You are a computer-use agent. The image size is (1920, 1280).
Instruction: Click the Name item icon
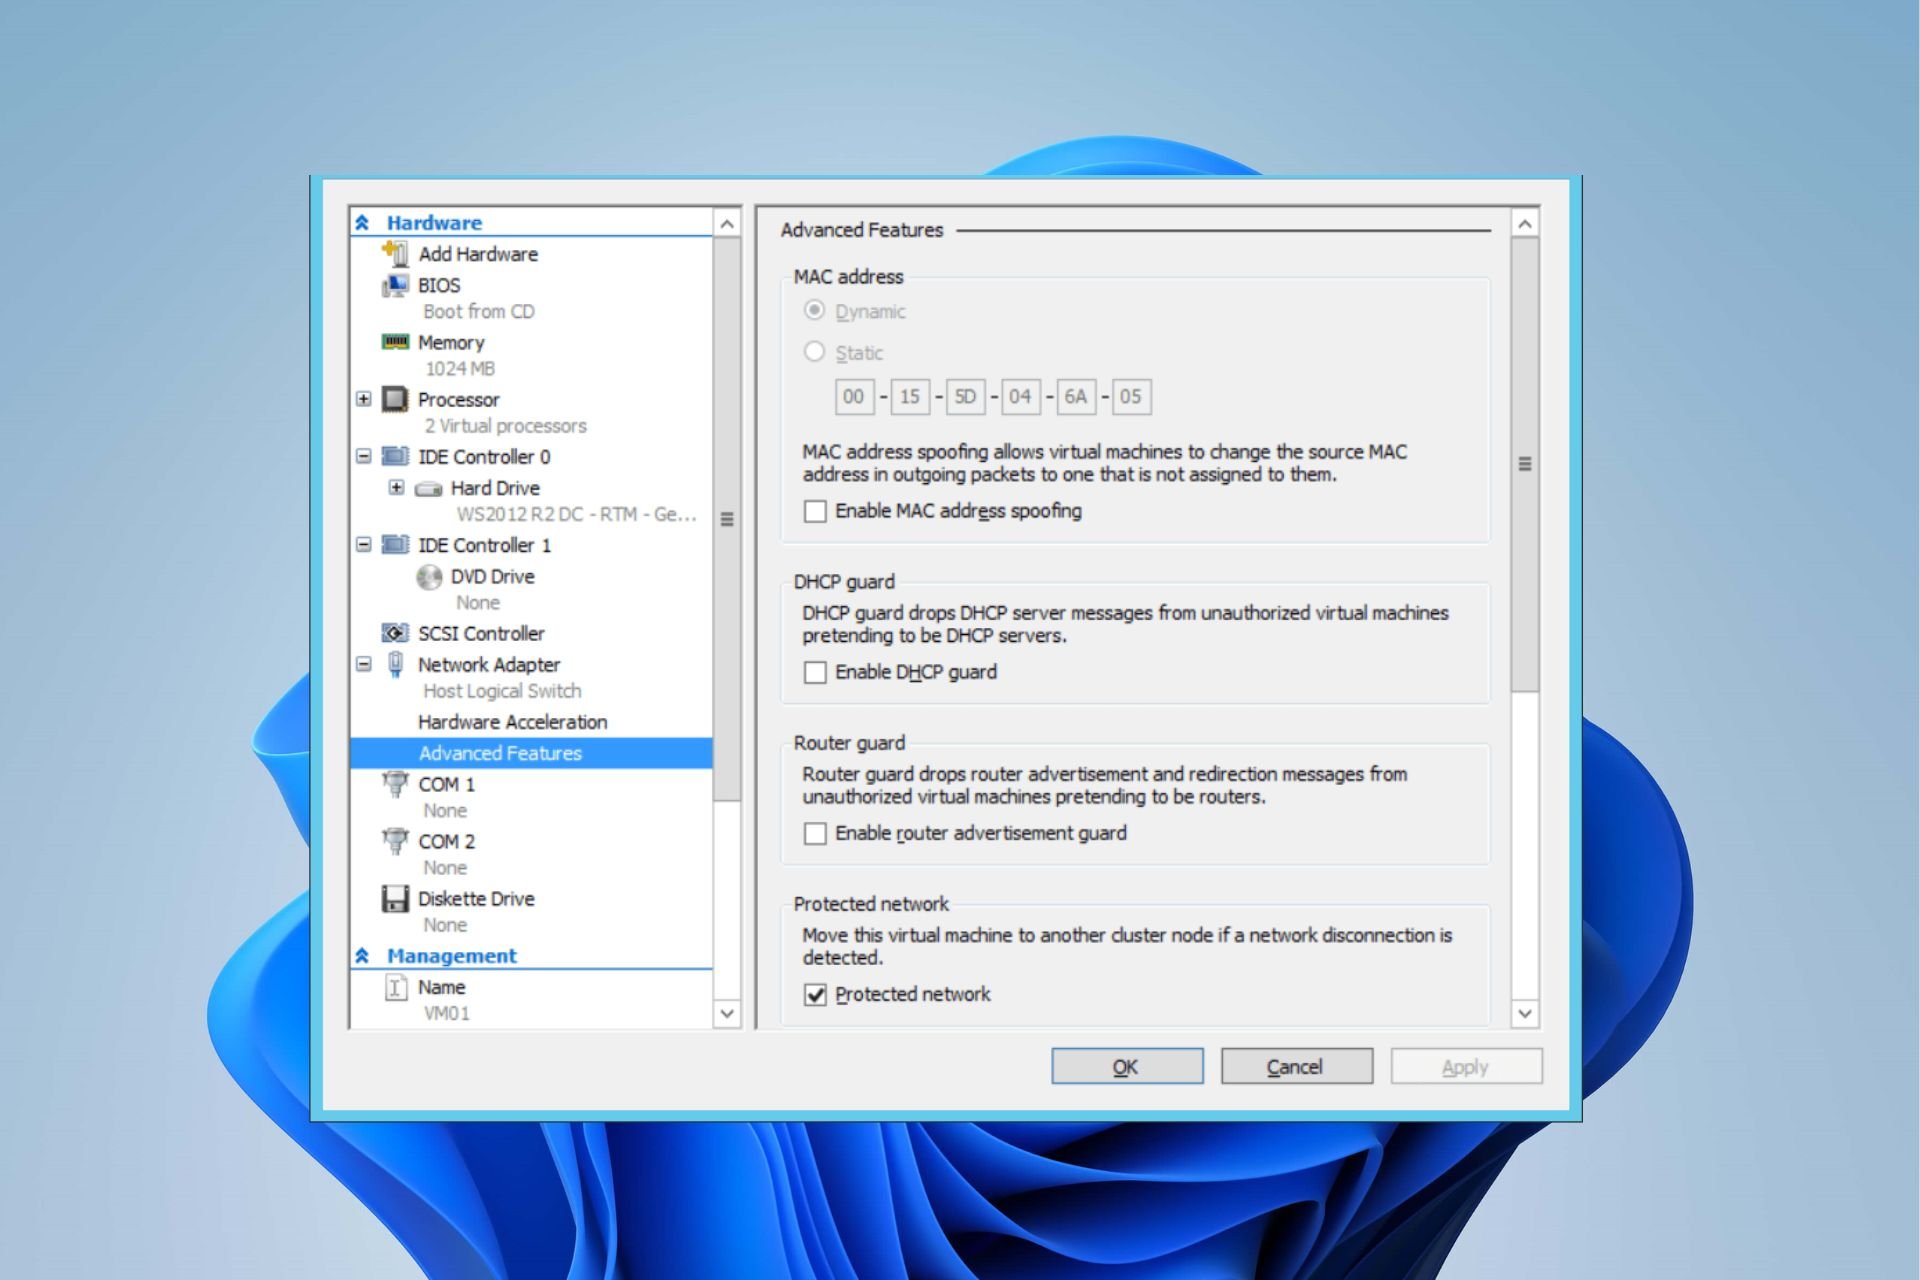coord(395,987)
